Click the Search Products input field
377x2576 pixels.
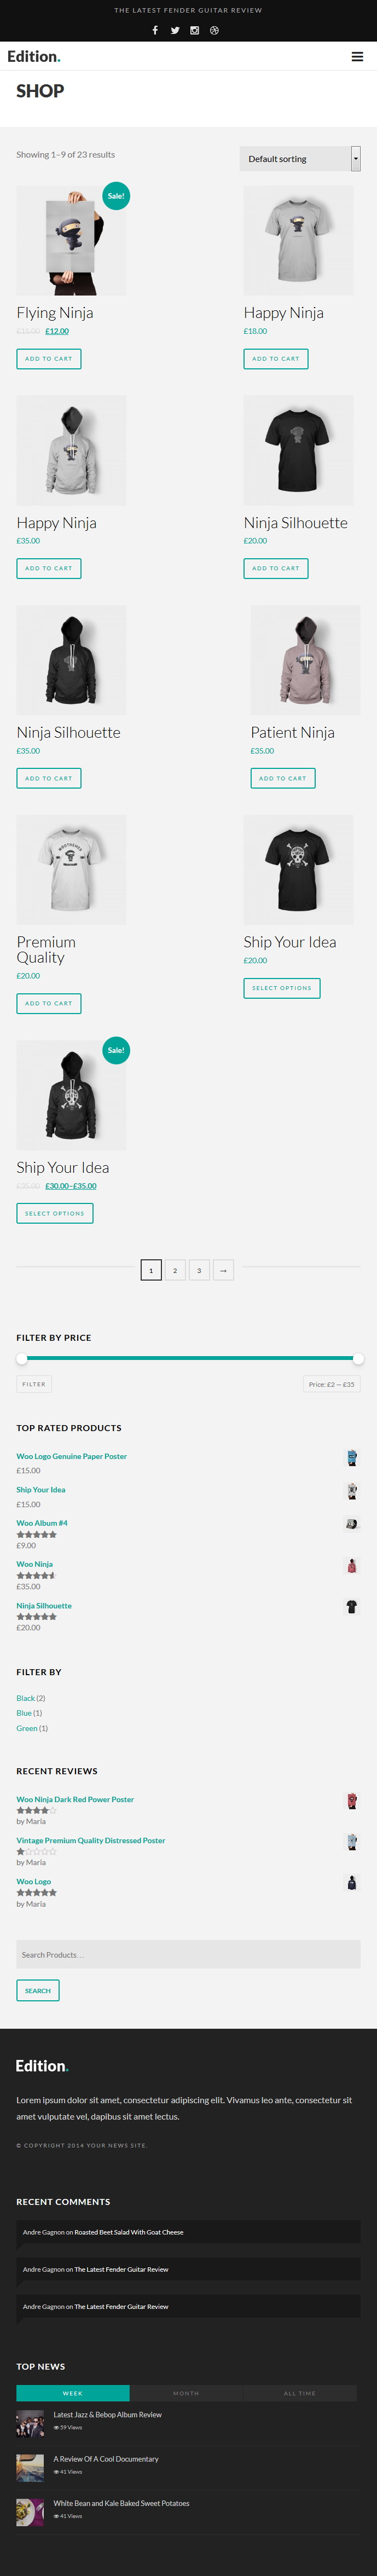click(188, 1955)
